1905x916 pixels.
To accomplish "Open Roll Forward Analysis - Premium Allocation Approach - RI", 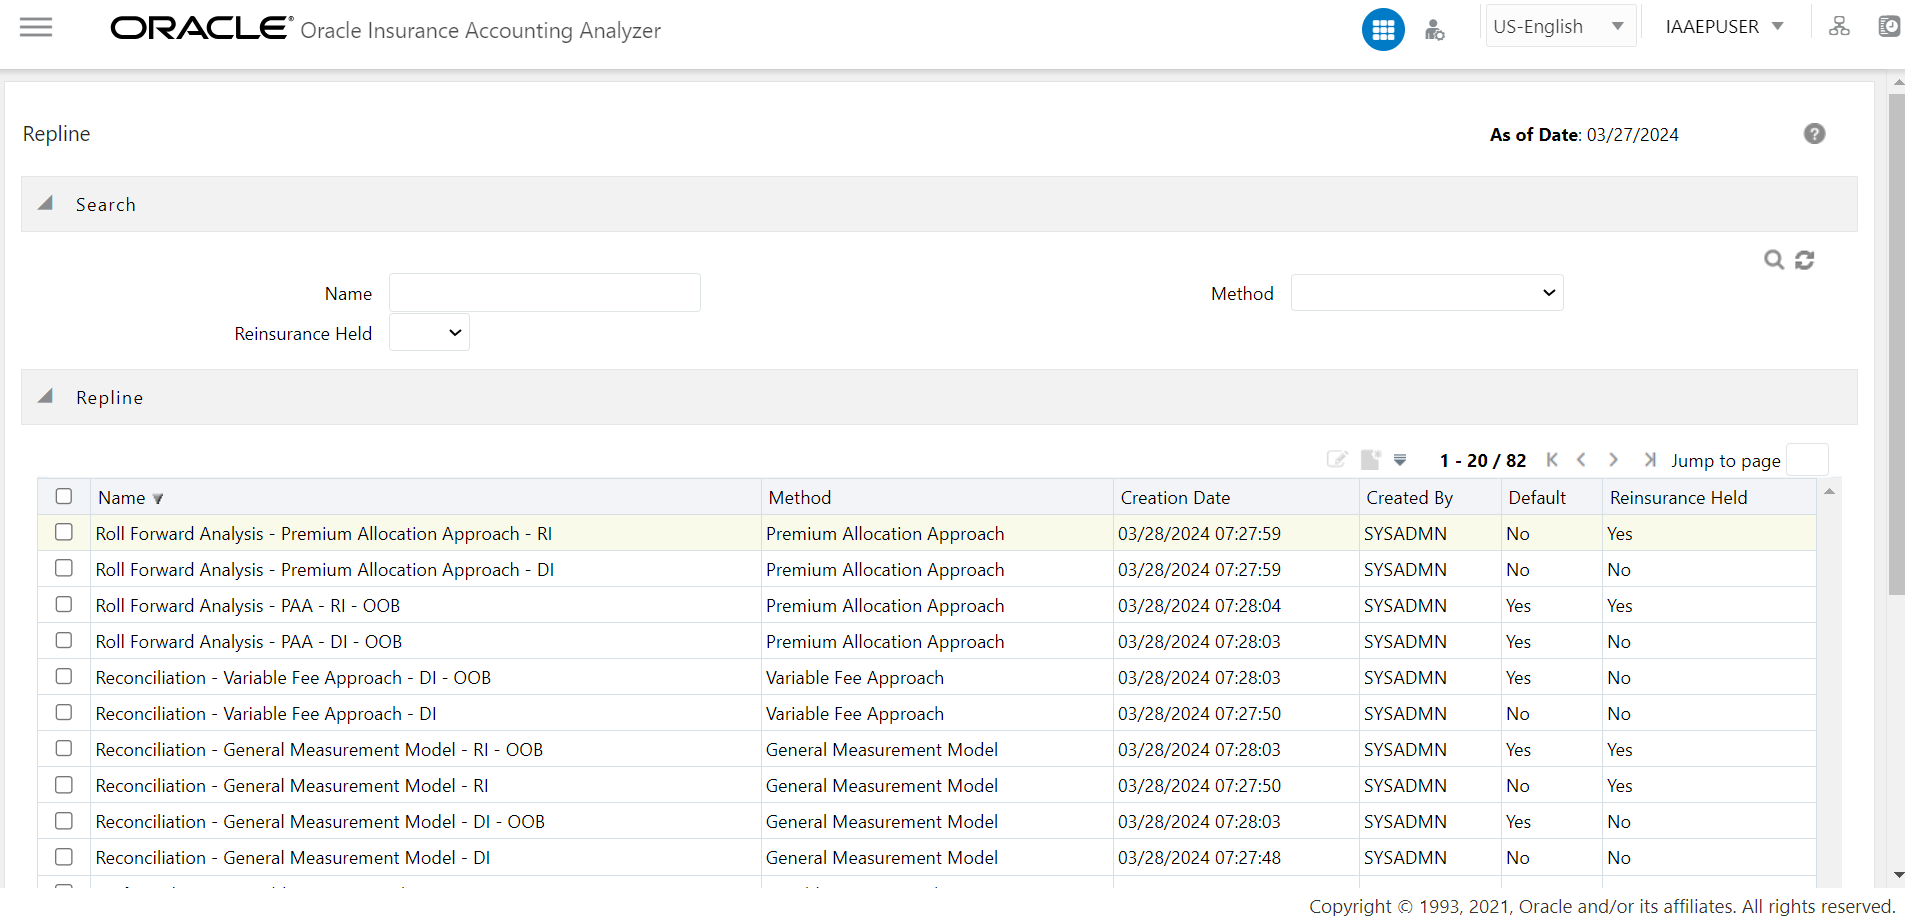I will pyautogui.click(x=324, y=534).
